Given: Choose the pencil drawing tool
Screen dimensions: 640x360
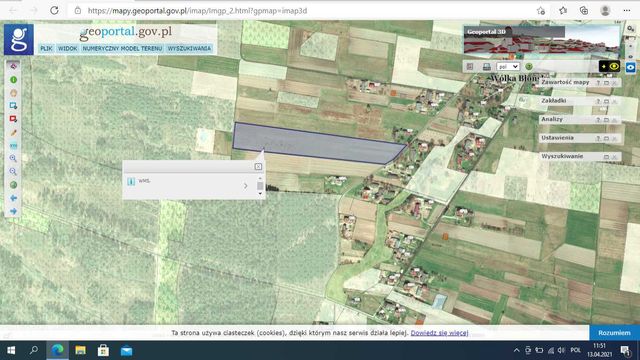Looking at the screenshot, I should click(x=13, y=132).
